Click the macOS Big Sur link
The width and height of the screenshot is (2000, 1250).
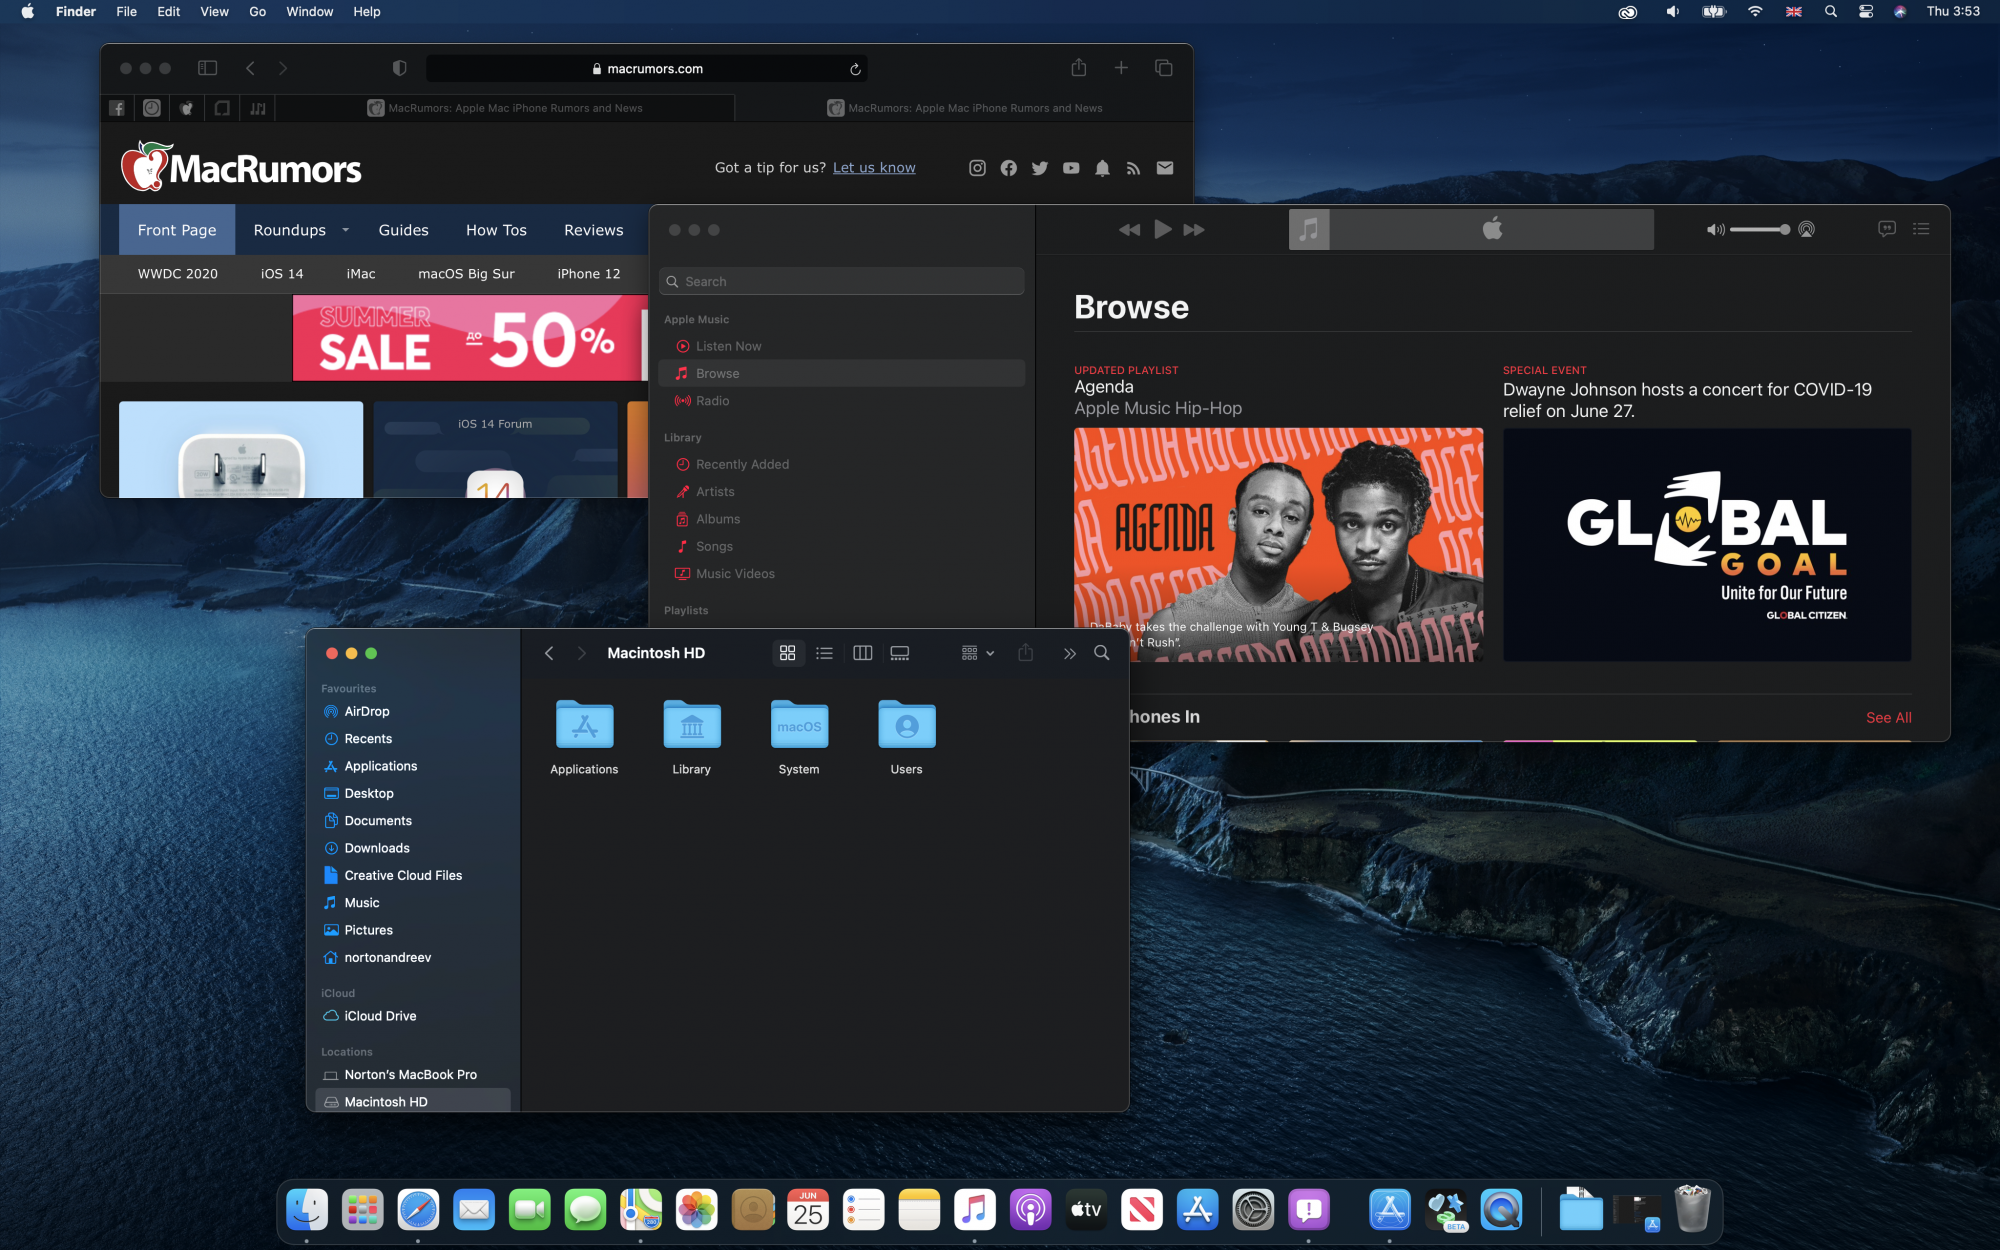(466, 274)
